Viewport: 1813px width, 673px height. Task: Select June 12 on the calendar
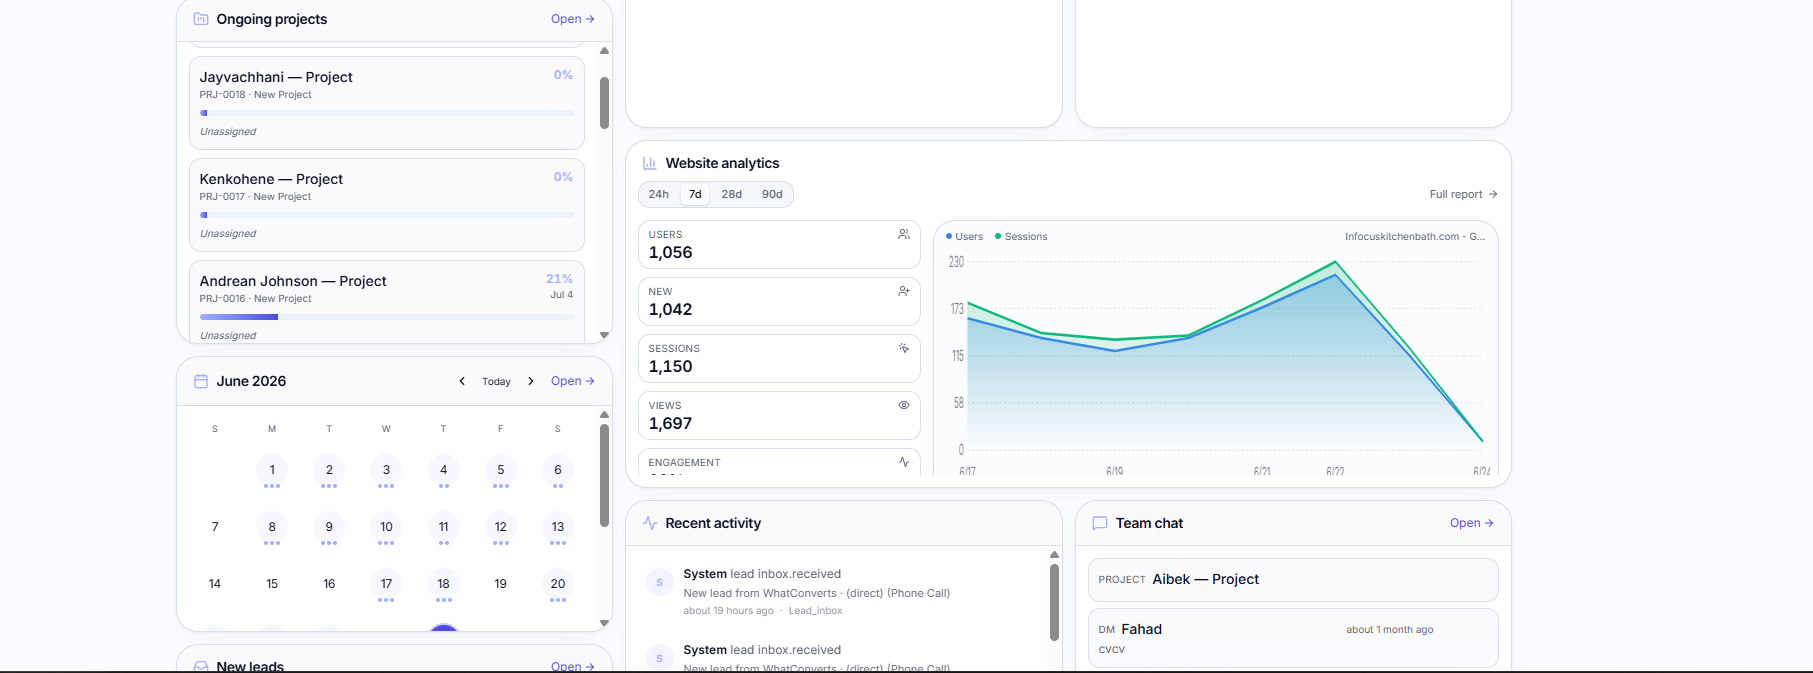[x=501, y=527]
